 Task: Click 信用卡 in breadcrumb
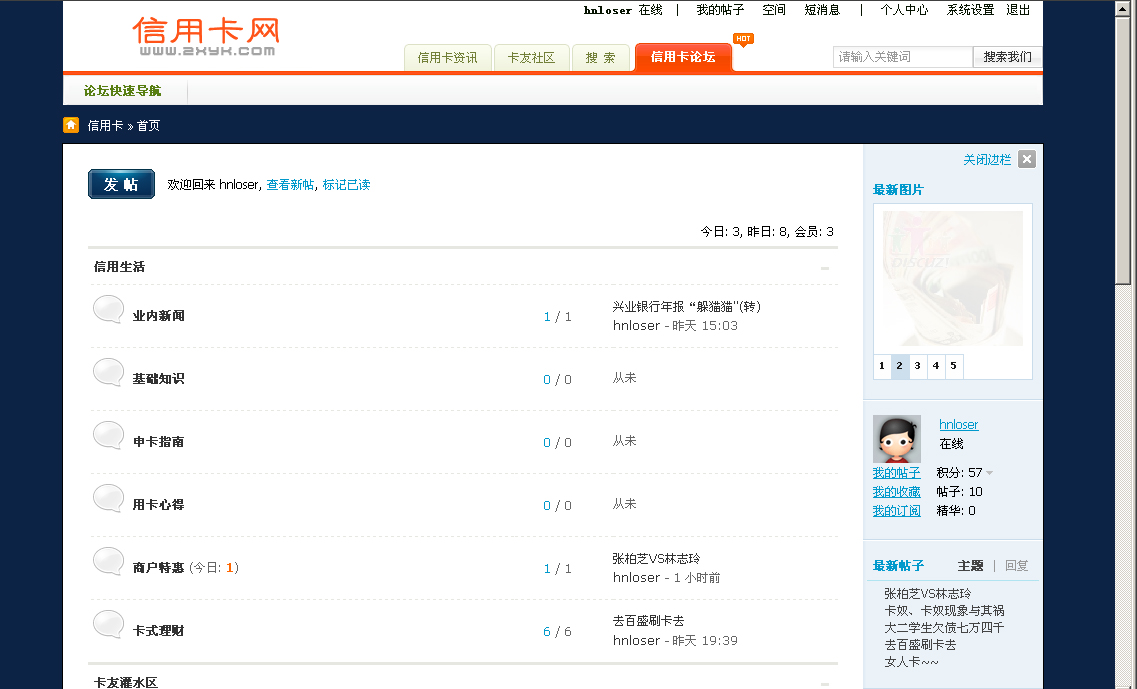click(105, 125)
